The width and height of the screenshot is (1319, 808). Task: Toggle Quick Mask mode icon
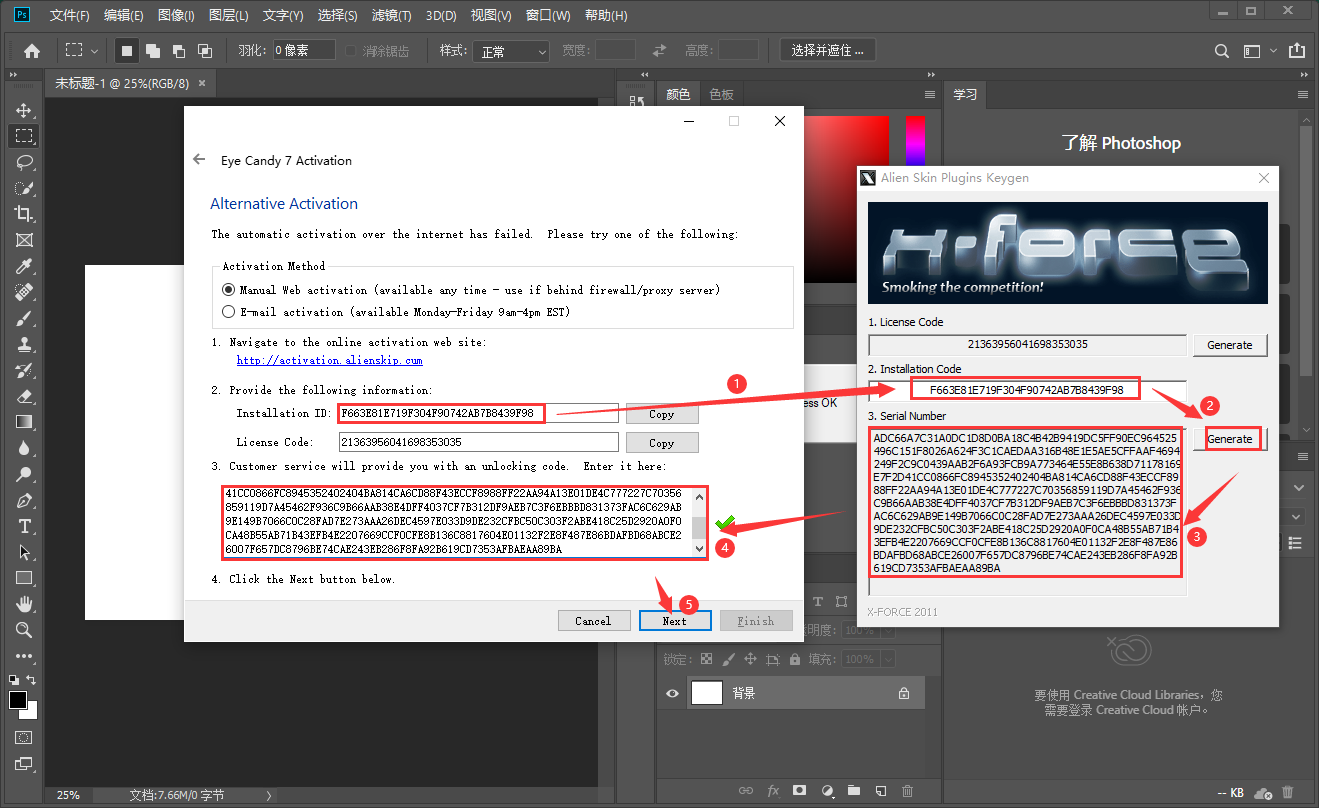(24, 737)
